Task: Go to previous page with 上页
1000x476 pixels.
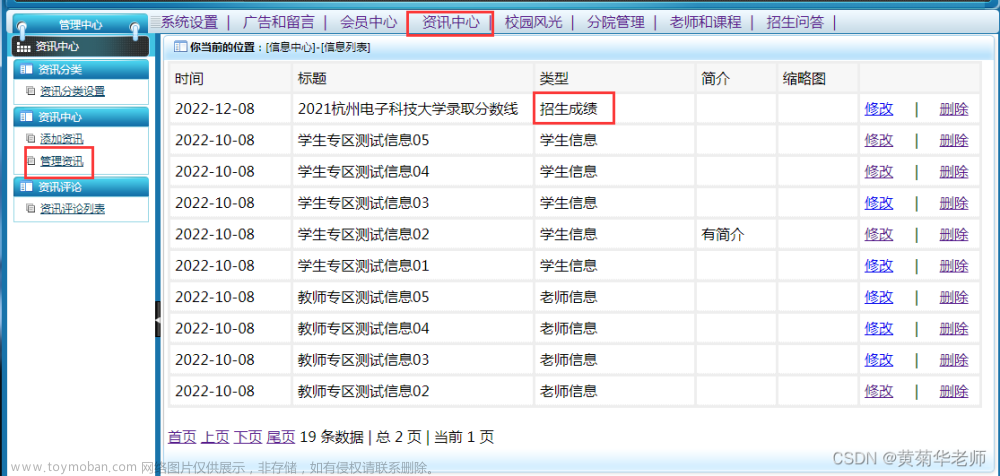Action: (x=215, y=437)
